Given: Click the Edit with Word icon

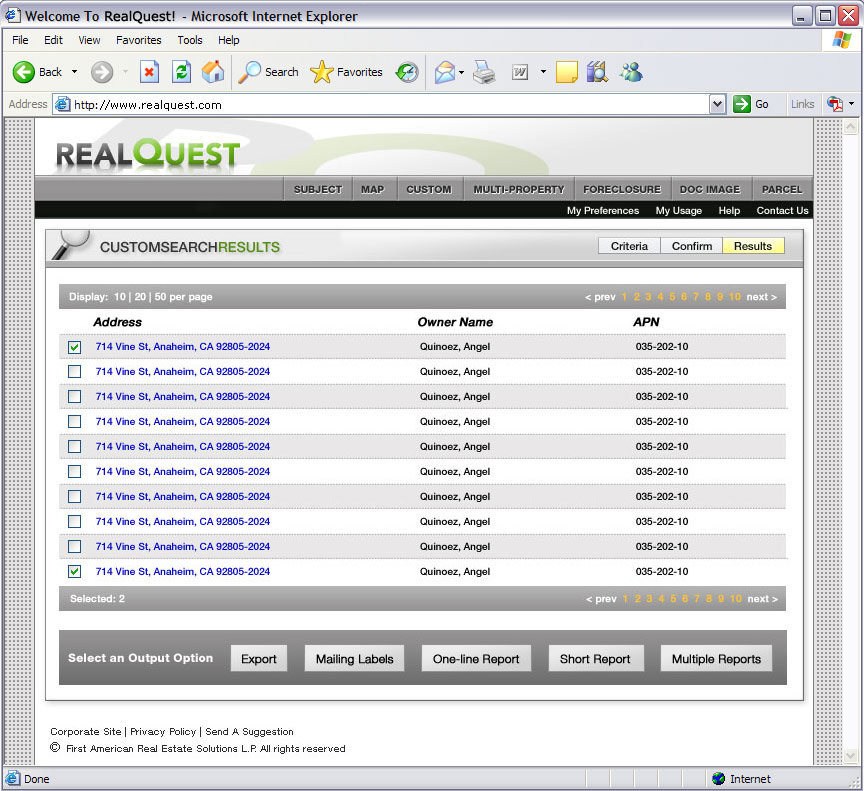Looking at the screenshot, I should 520,72.
